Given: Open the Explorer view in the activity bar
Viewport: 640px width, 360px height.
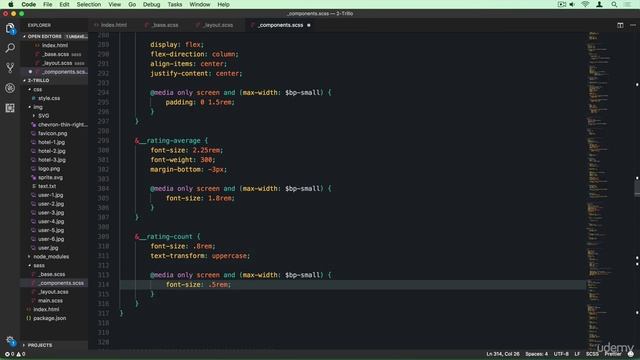Looking at the screenshot, I should point(10,28).
